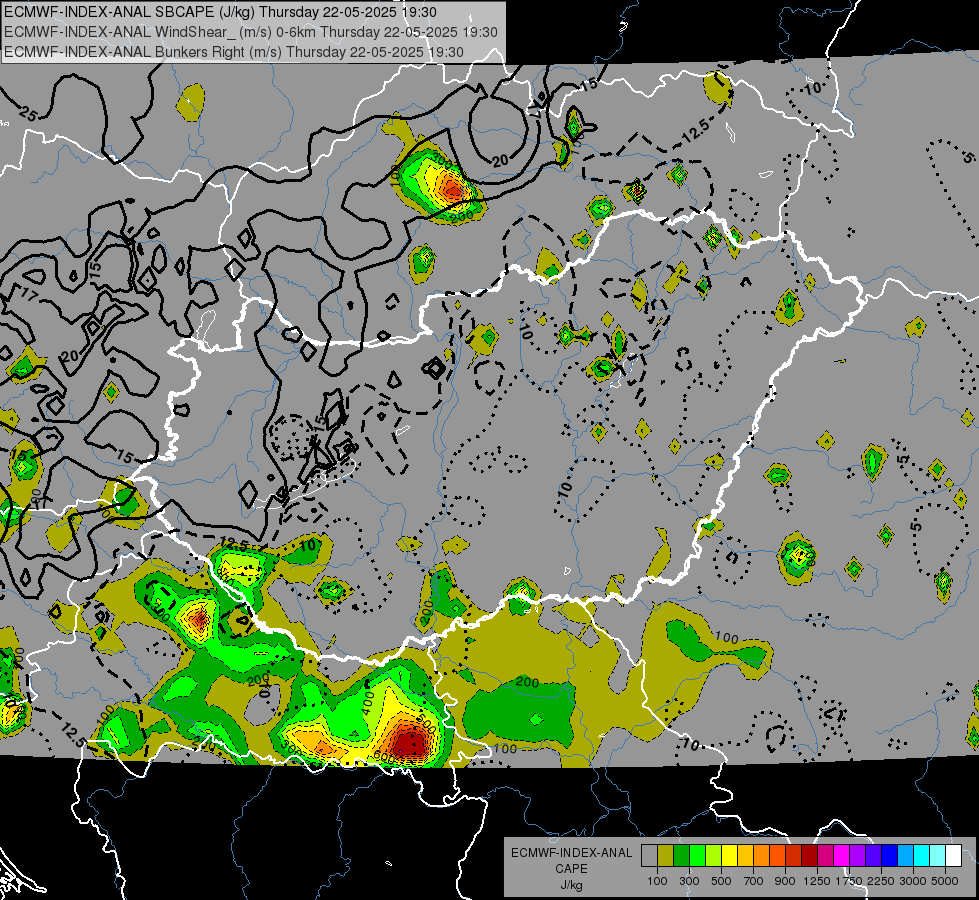This screenshot has width=979, height=900.
Task: Click the legend word 'CAPE'
Action: pyautogui.click(x=571, y=869)
